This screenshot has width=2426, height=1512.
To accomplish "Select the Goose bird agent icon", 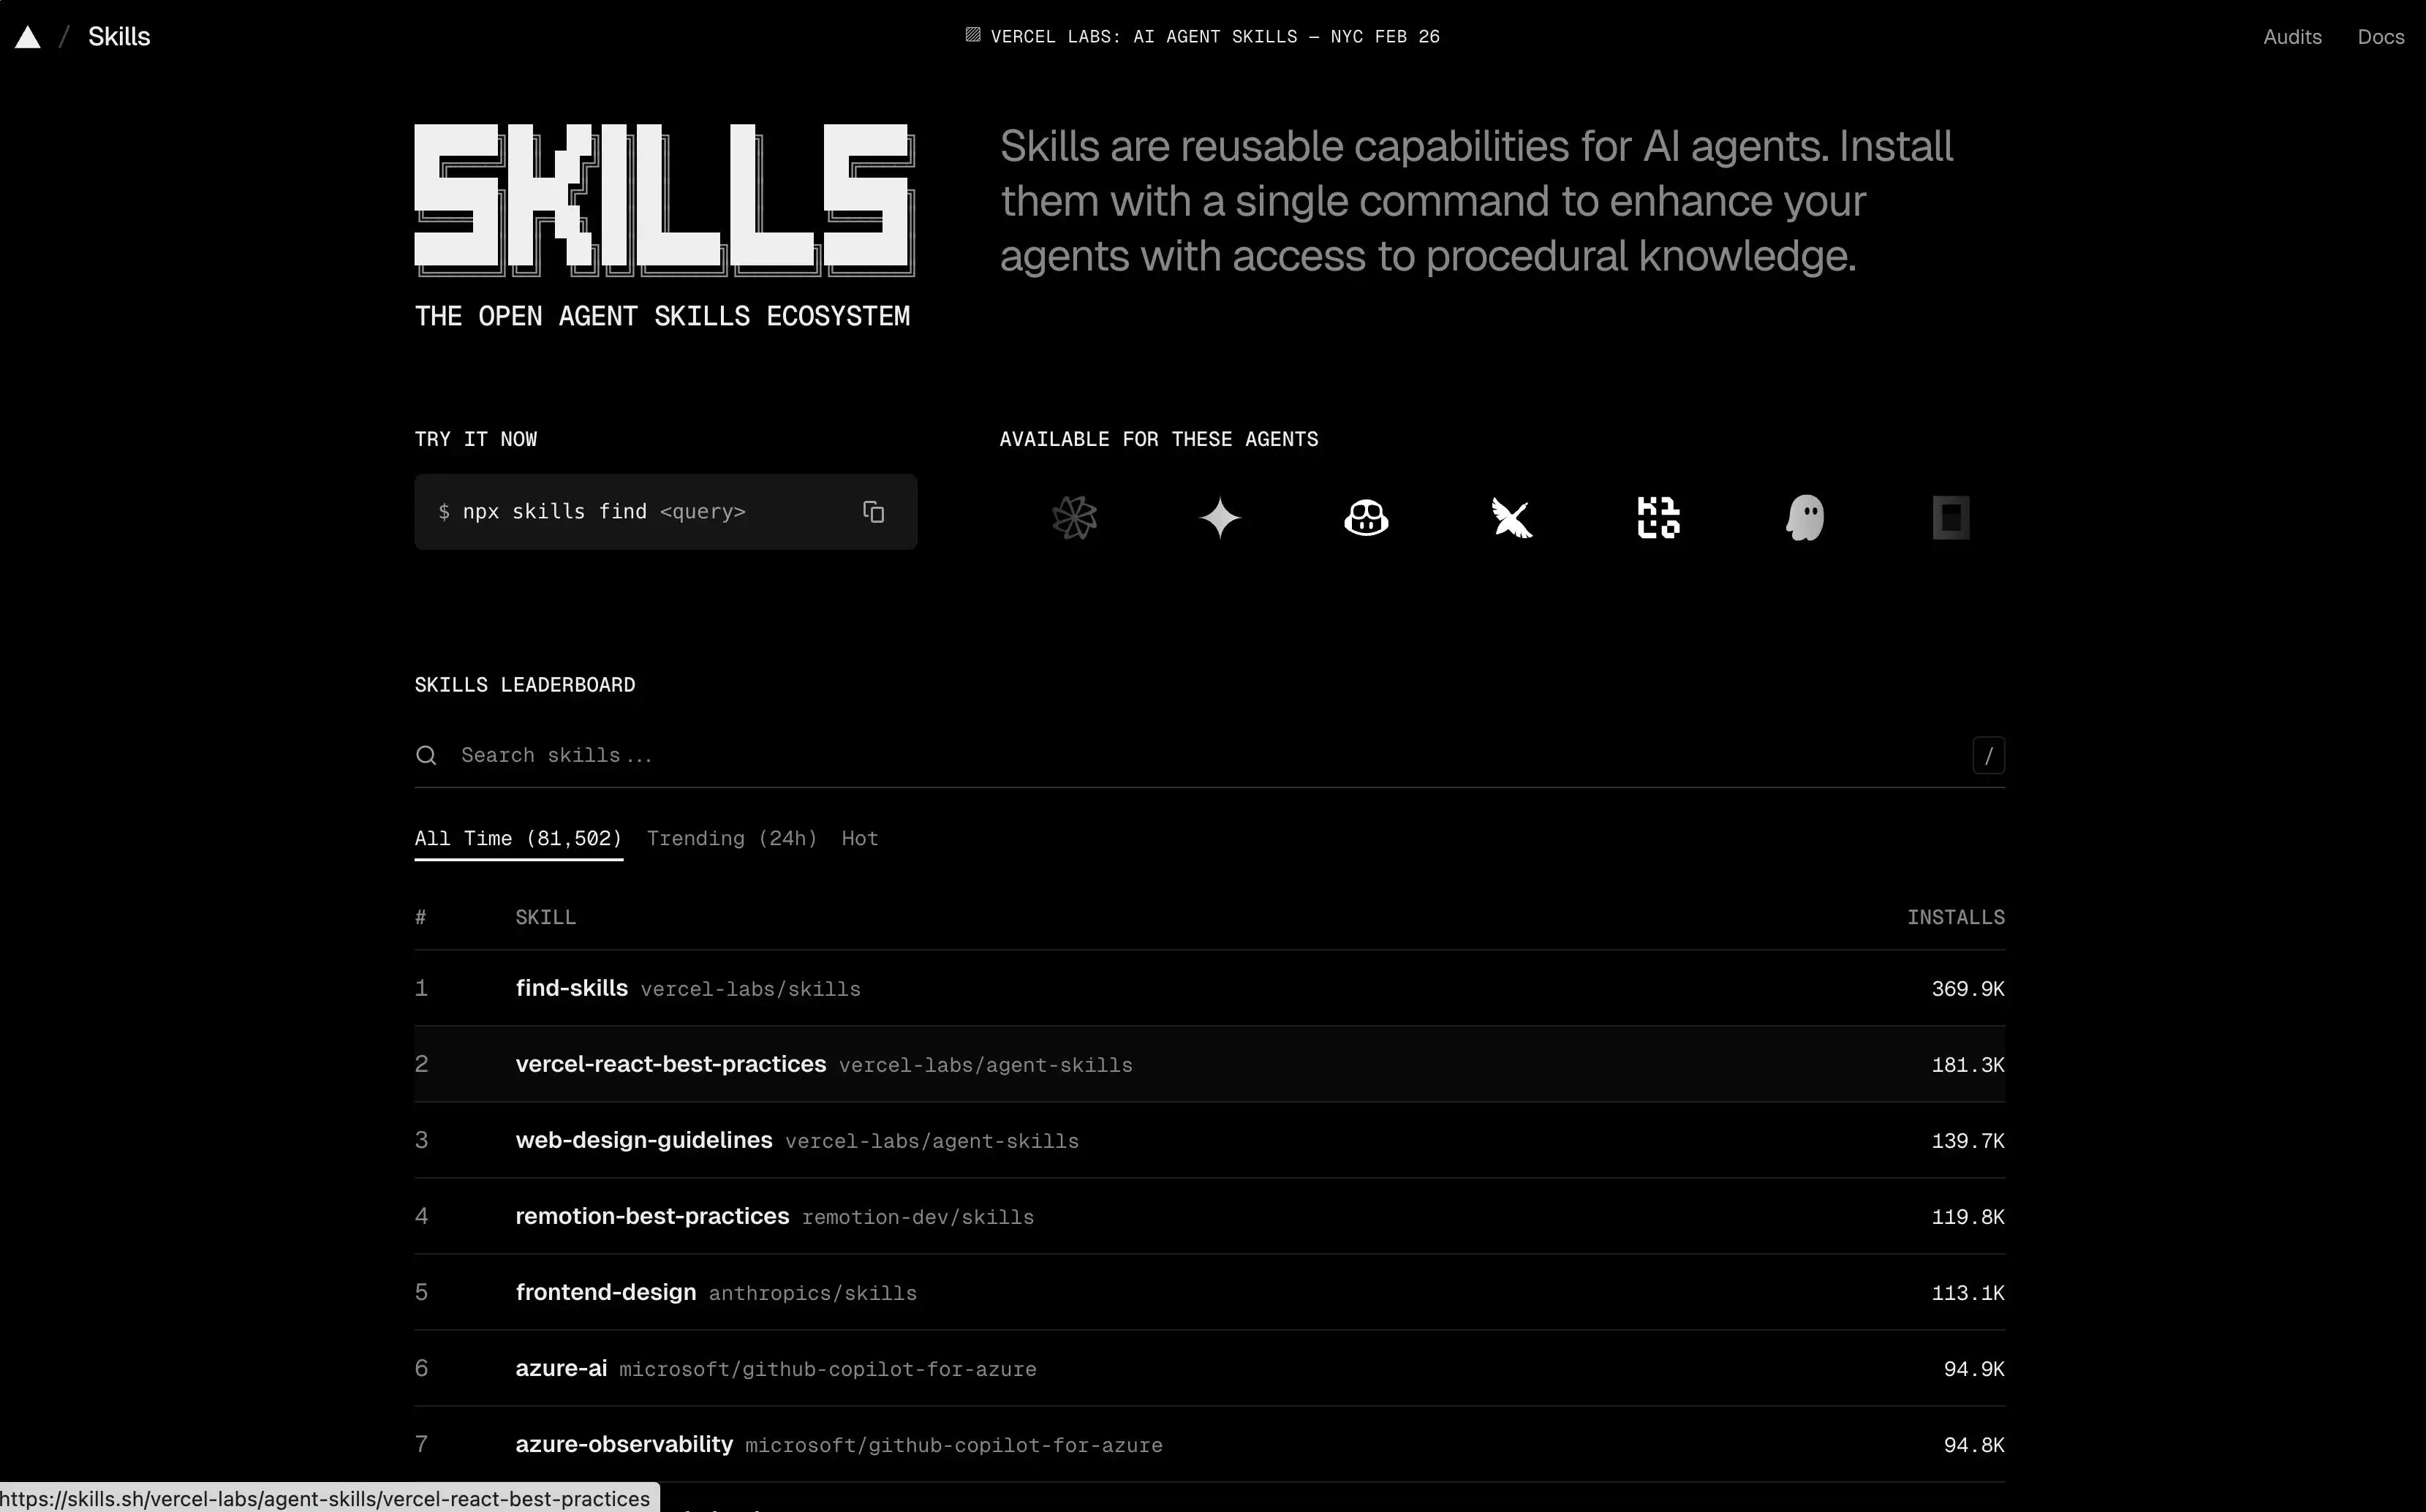I will click(1512, 518).
